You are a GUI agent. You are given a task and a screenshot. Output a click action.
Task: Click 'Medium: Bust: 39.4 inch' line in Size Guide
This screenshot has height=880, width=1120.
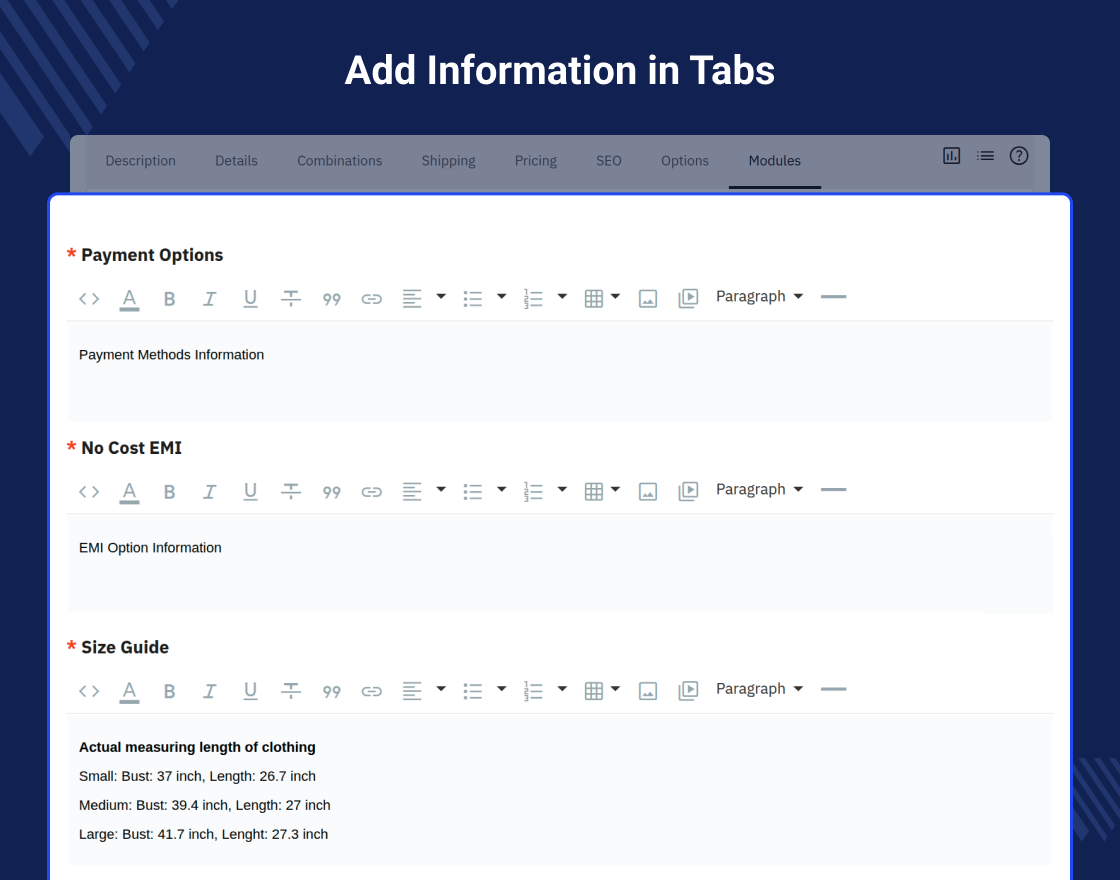[205, 805]
